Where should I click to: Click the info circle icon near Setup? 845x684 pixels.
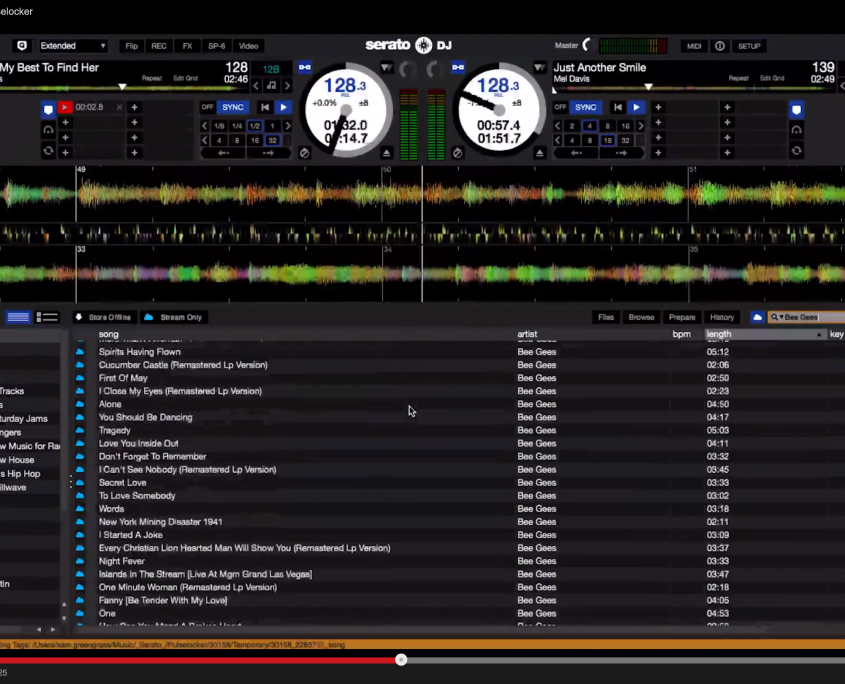(x=719, y=45)
